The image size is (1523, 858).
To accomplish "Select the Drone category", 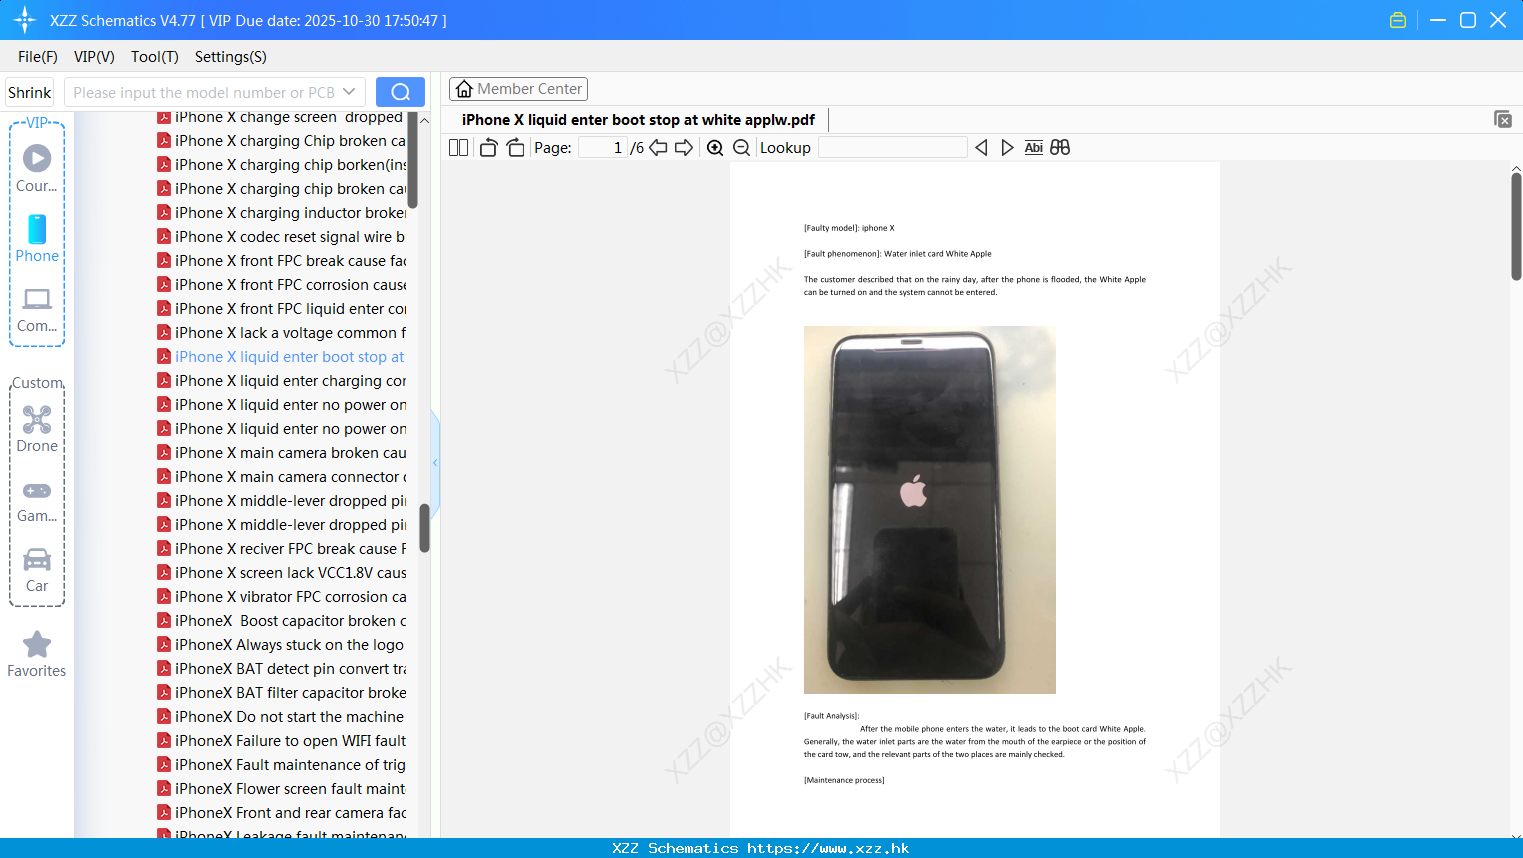I will (37, 429).
